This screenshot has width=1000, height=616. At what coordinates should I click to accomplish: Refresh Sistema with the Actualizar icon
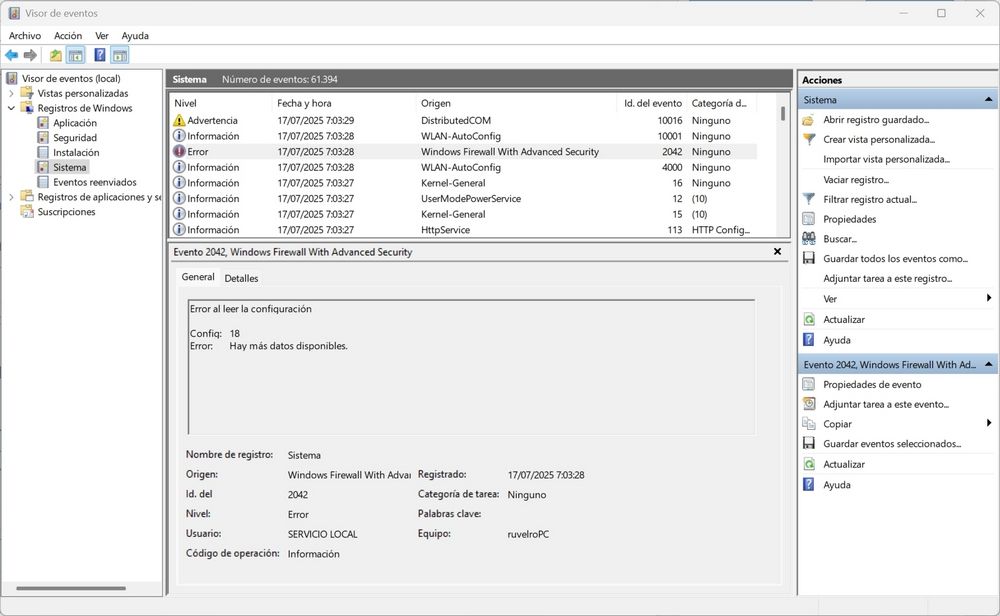click(x=810, y=319)
